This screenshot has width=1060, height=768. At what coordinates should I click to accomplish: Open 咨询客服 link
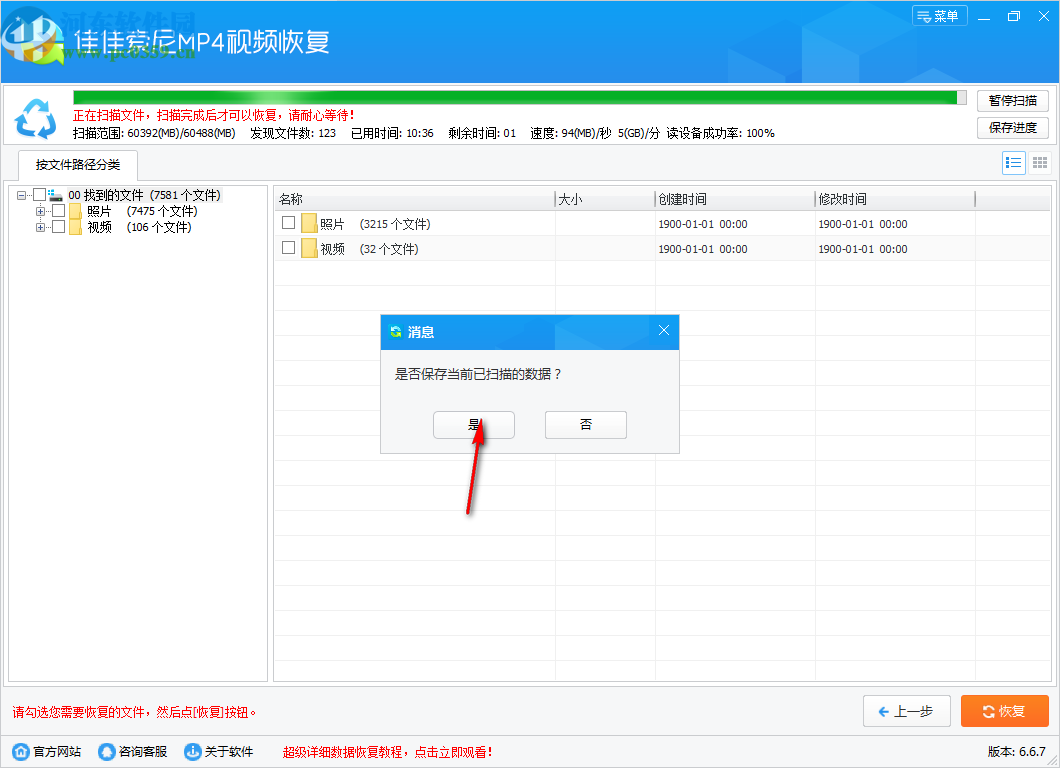[132, 752]
